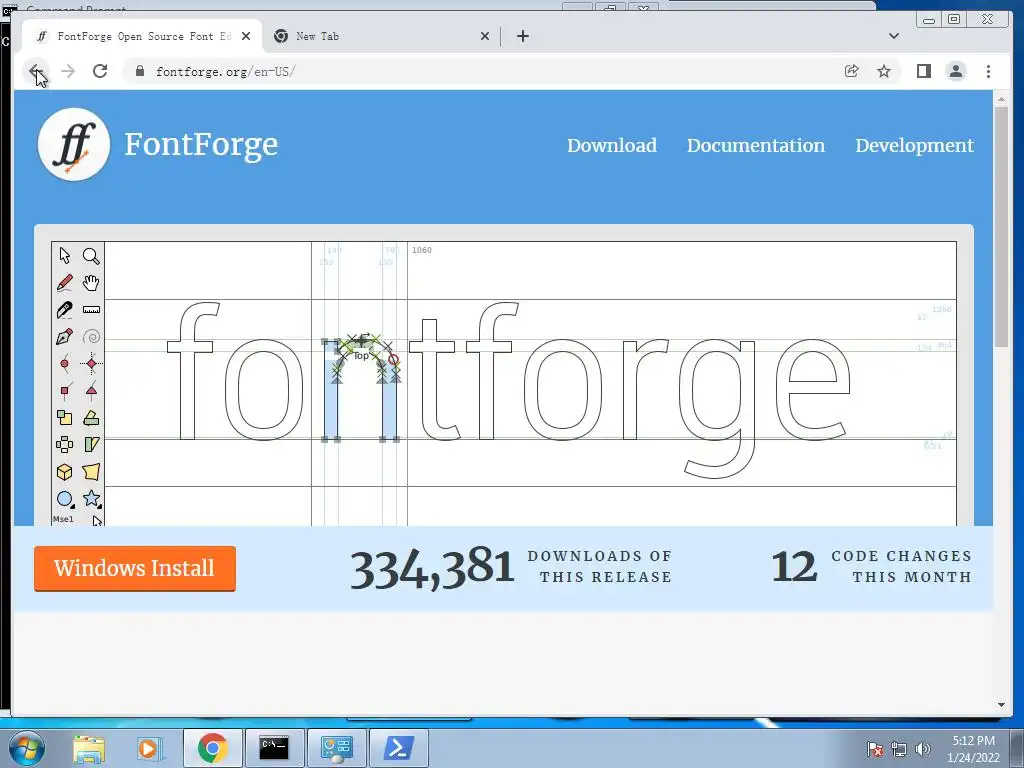Open PowerShell from the taskbar
Screen dimensions: 1024x768
(x=398, y=748)
